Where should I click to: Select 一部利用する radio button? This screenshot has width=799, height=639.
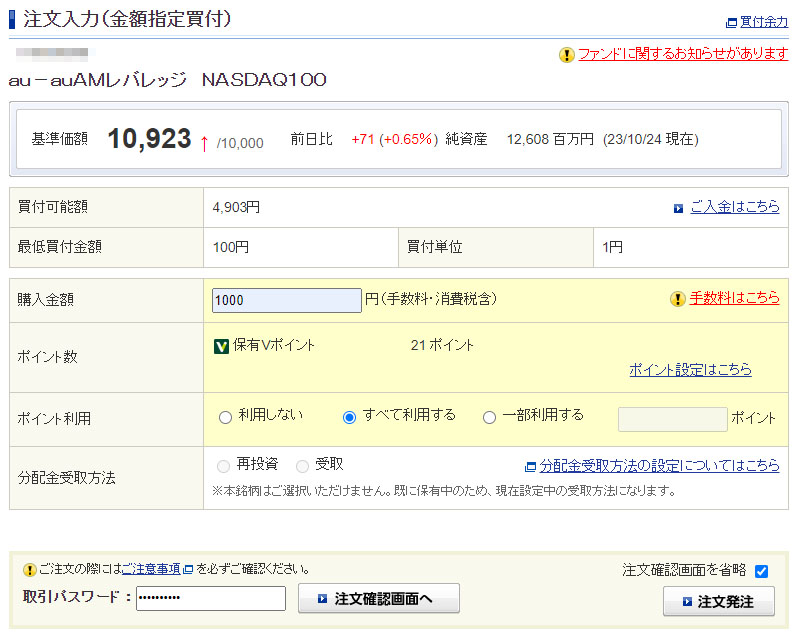(x=489, y=417)
